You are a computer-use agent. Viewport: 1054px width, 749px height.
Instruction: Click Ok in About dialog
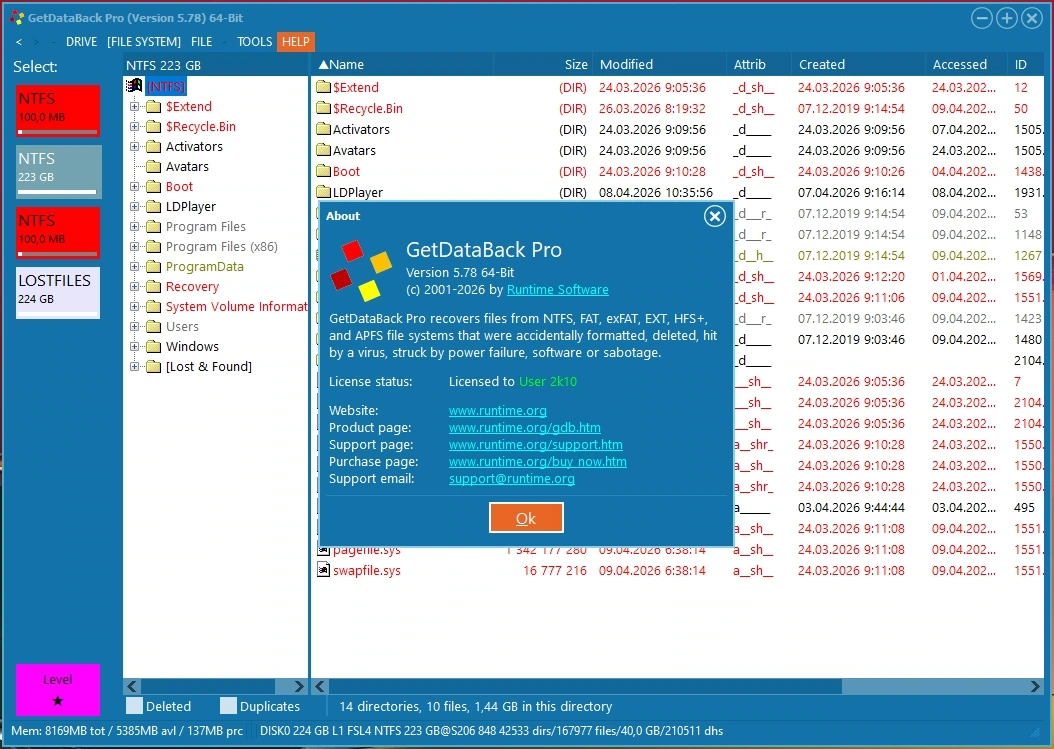tap(526, 518)
